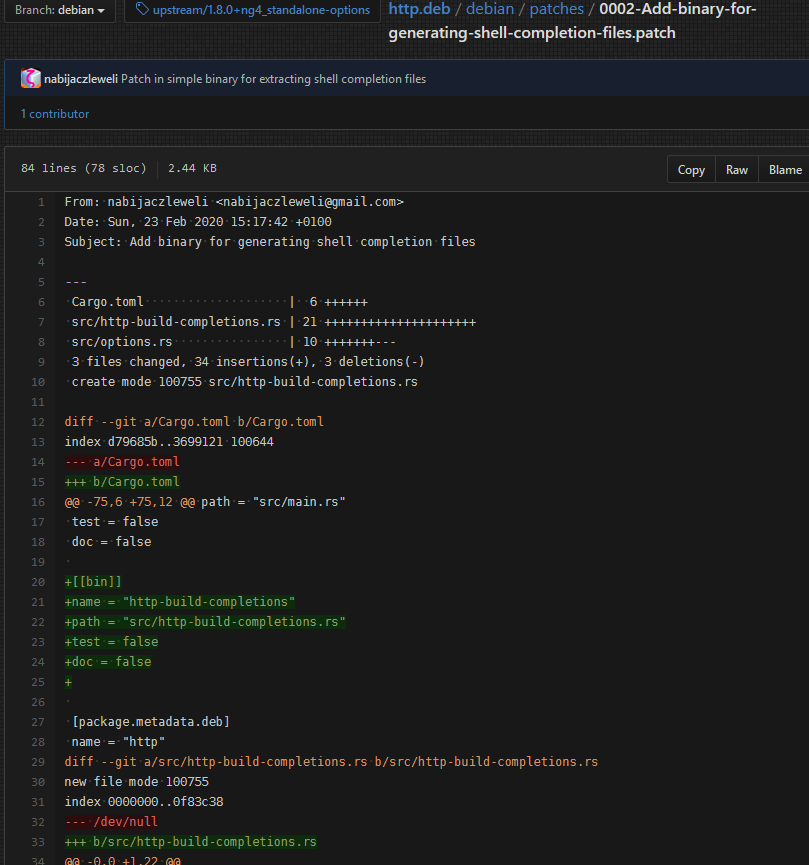
Task: View the Raw file
Action: (x=737, y=170)
